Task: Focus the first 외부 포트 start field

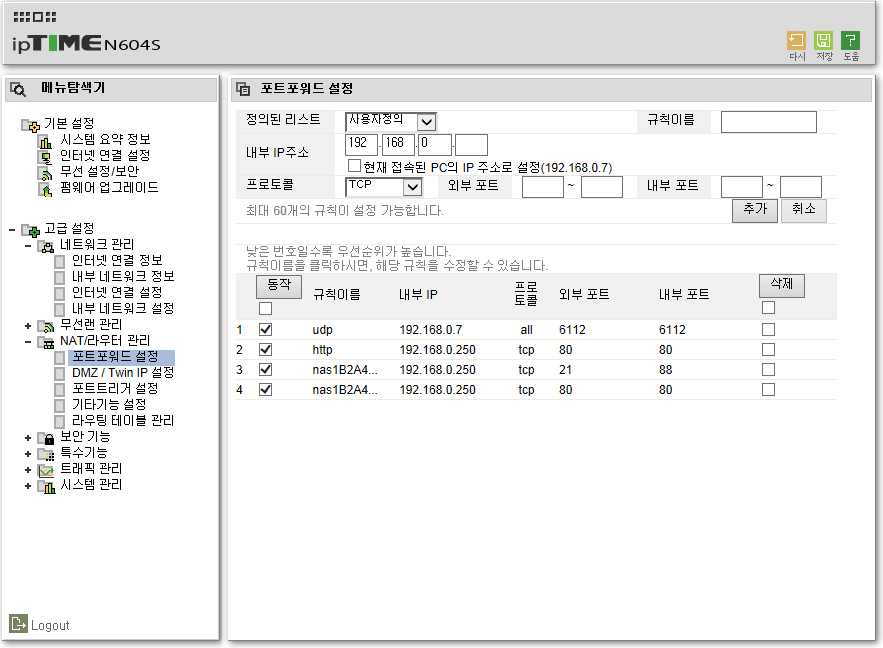Action: coord(543,187)
